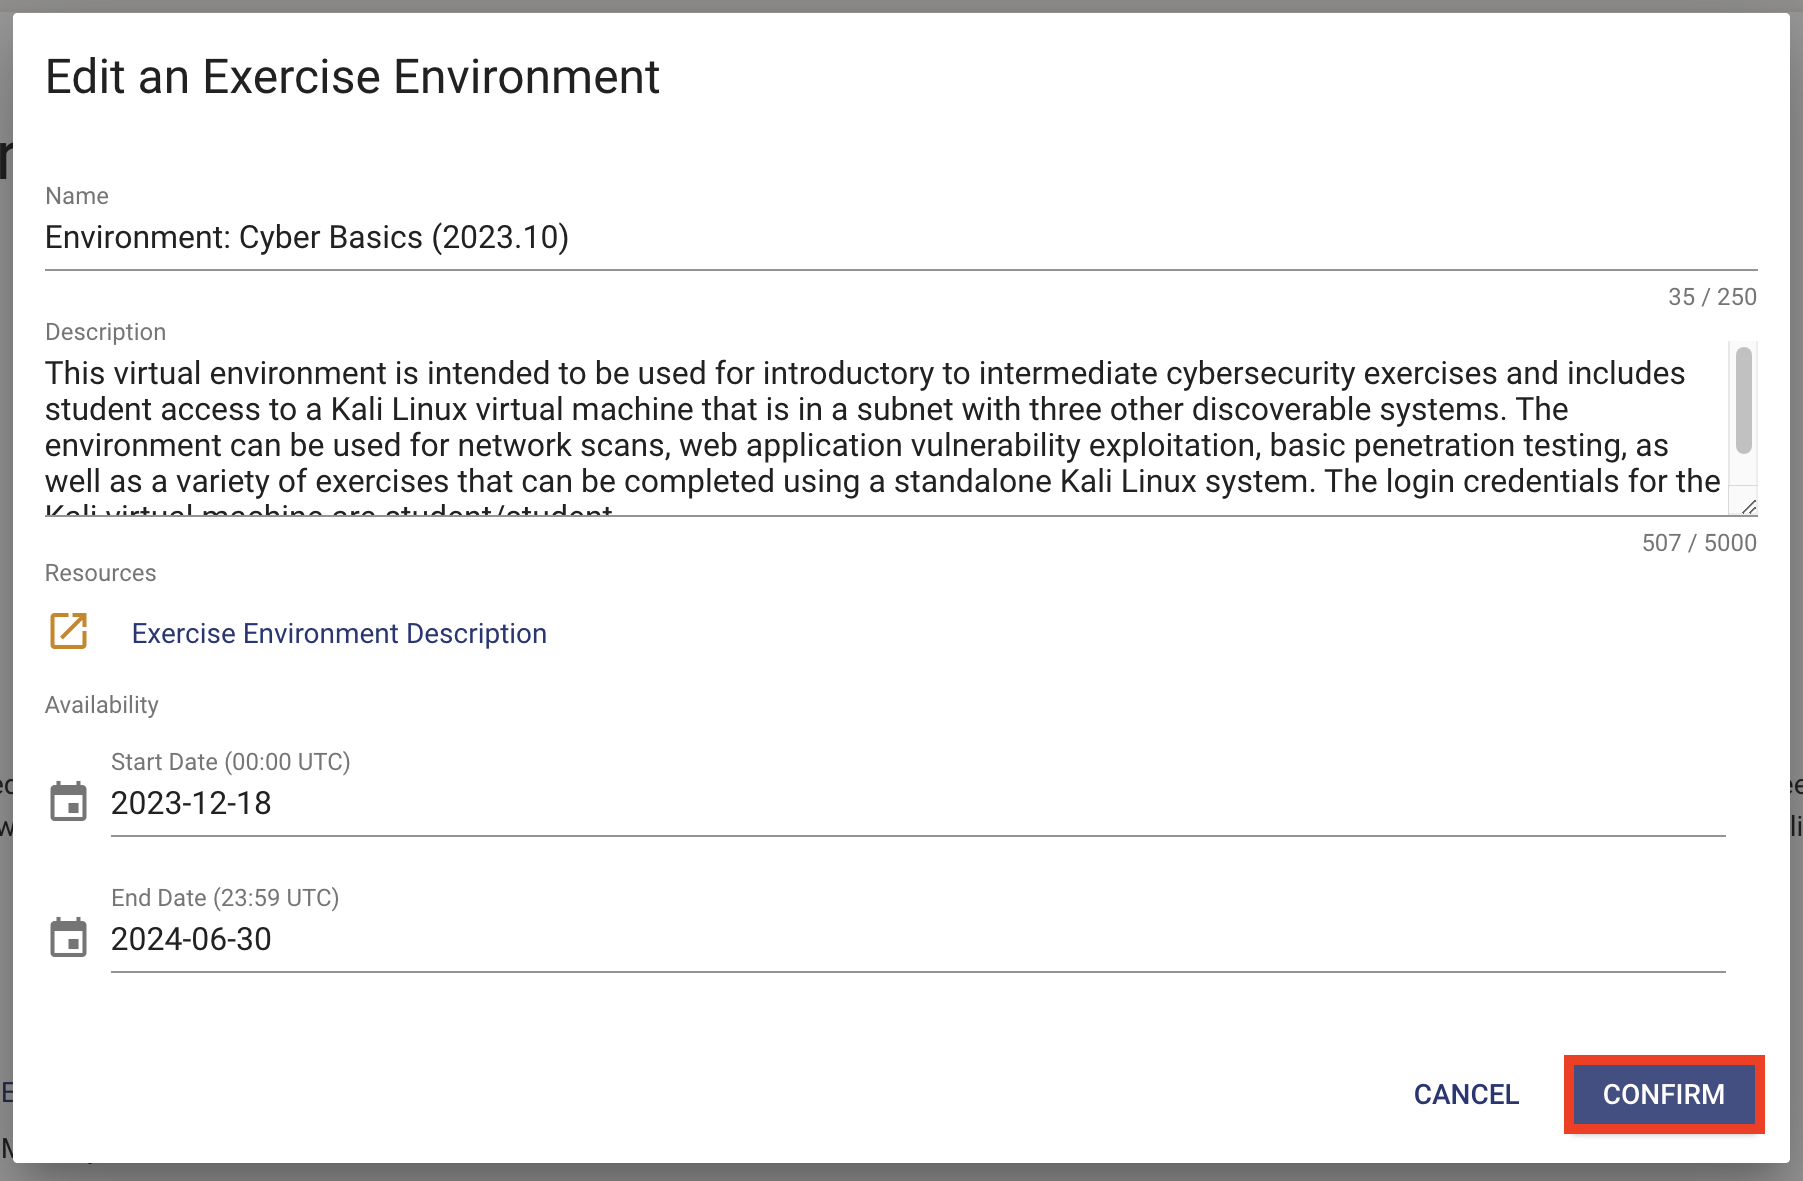The height and width of the screenshot is (1181, 1803).
Task: Click the "Start Date (00:00 UTC)" label
Action: tap(230, 762)
